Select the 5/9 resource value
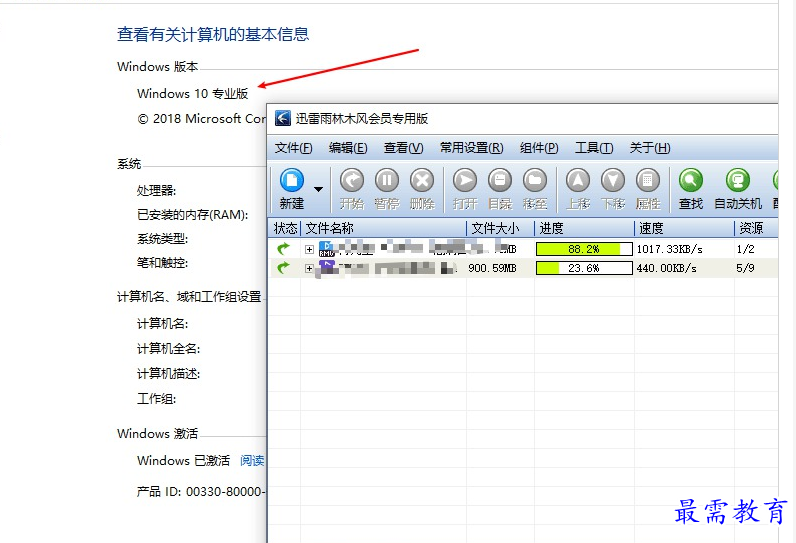The height and width of the screenshot is (543, 796). (745, 268)
